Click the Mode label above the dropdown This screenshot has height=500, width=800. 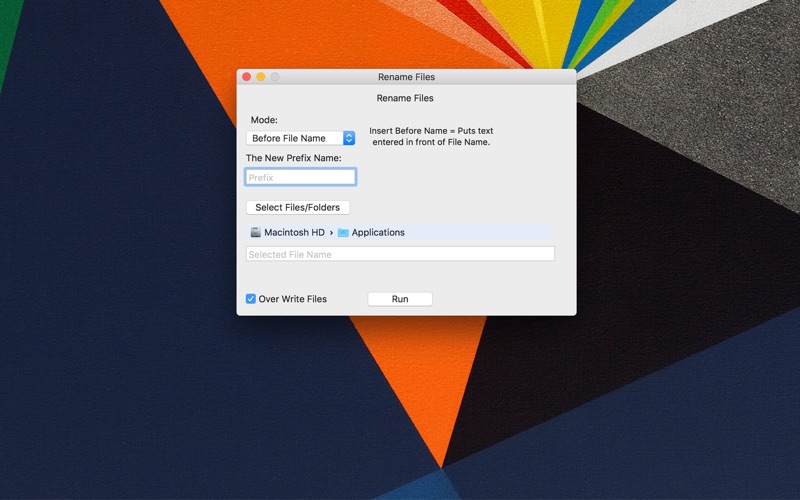point(264,120)
